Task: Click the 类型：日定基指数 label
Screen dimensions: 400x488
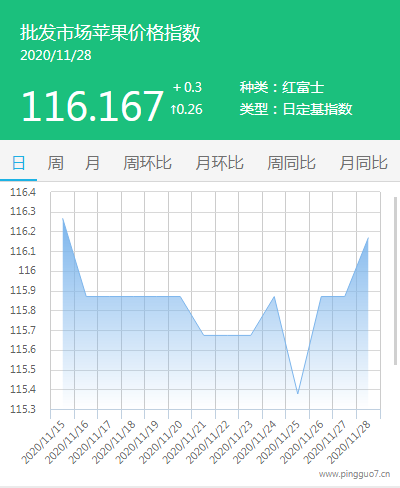Action: (296, 109)
